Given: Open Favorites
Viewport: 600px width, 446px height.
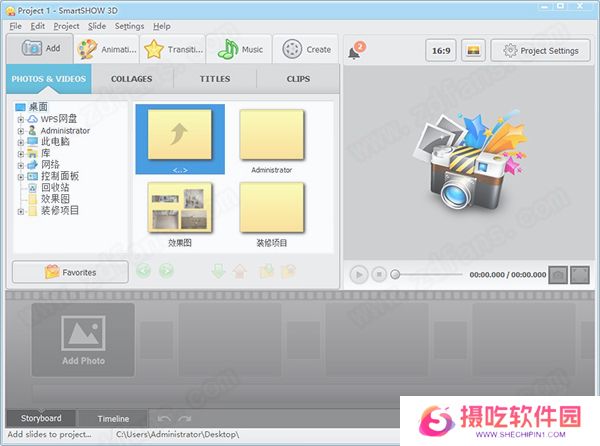Looking at the screenshot, I should pos(70,272).
